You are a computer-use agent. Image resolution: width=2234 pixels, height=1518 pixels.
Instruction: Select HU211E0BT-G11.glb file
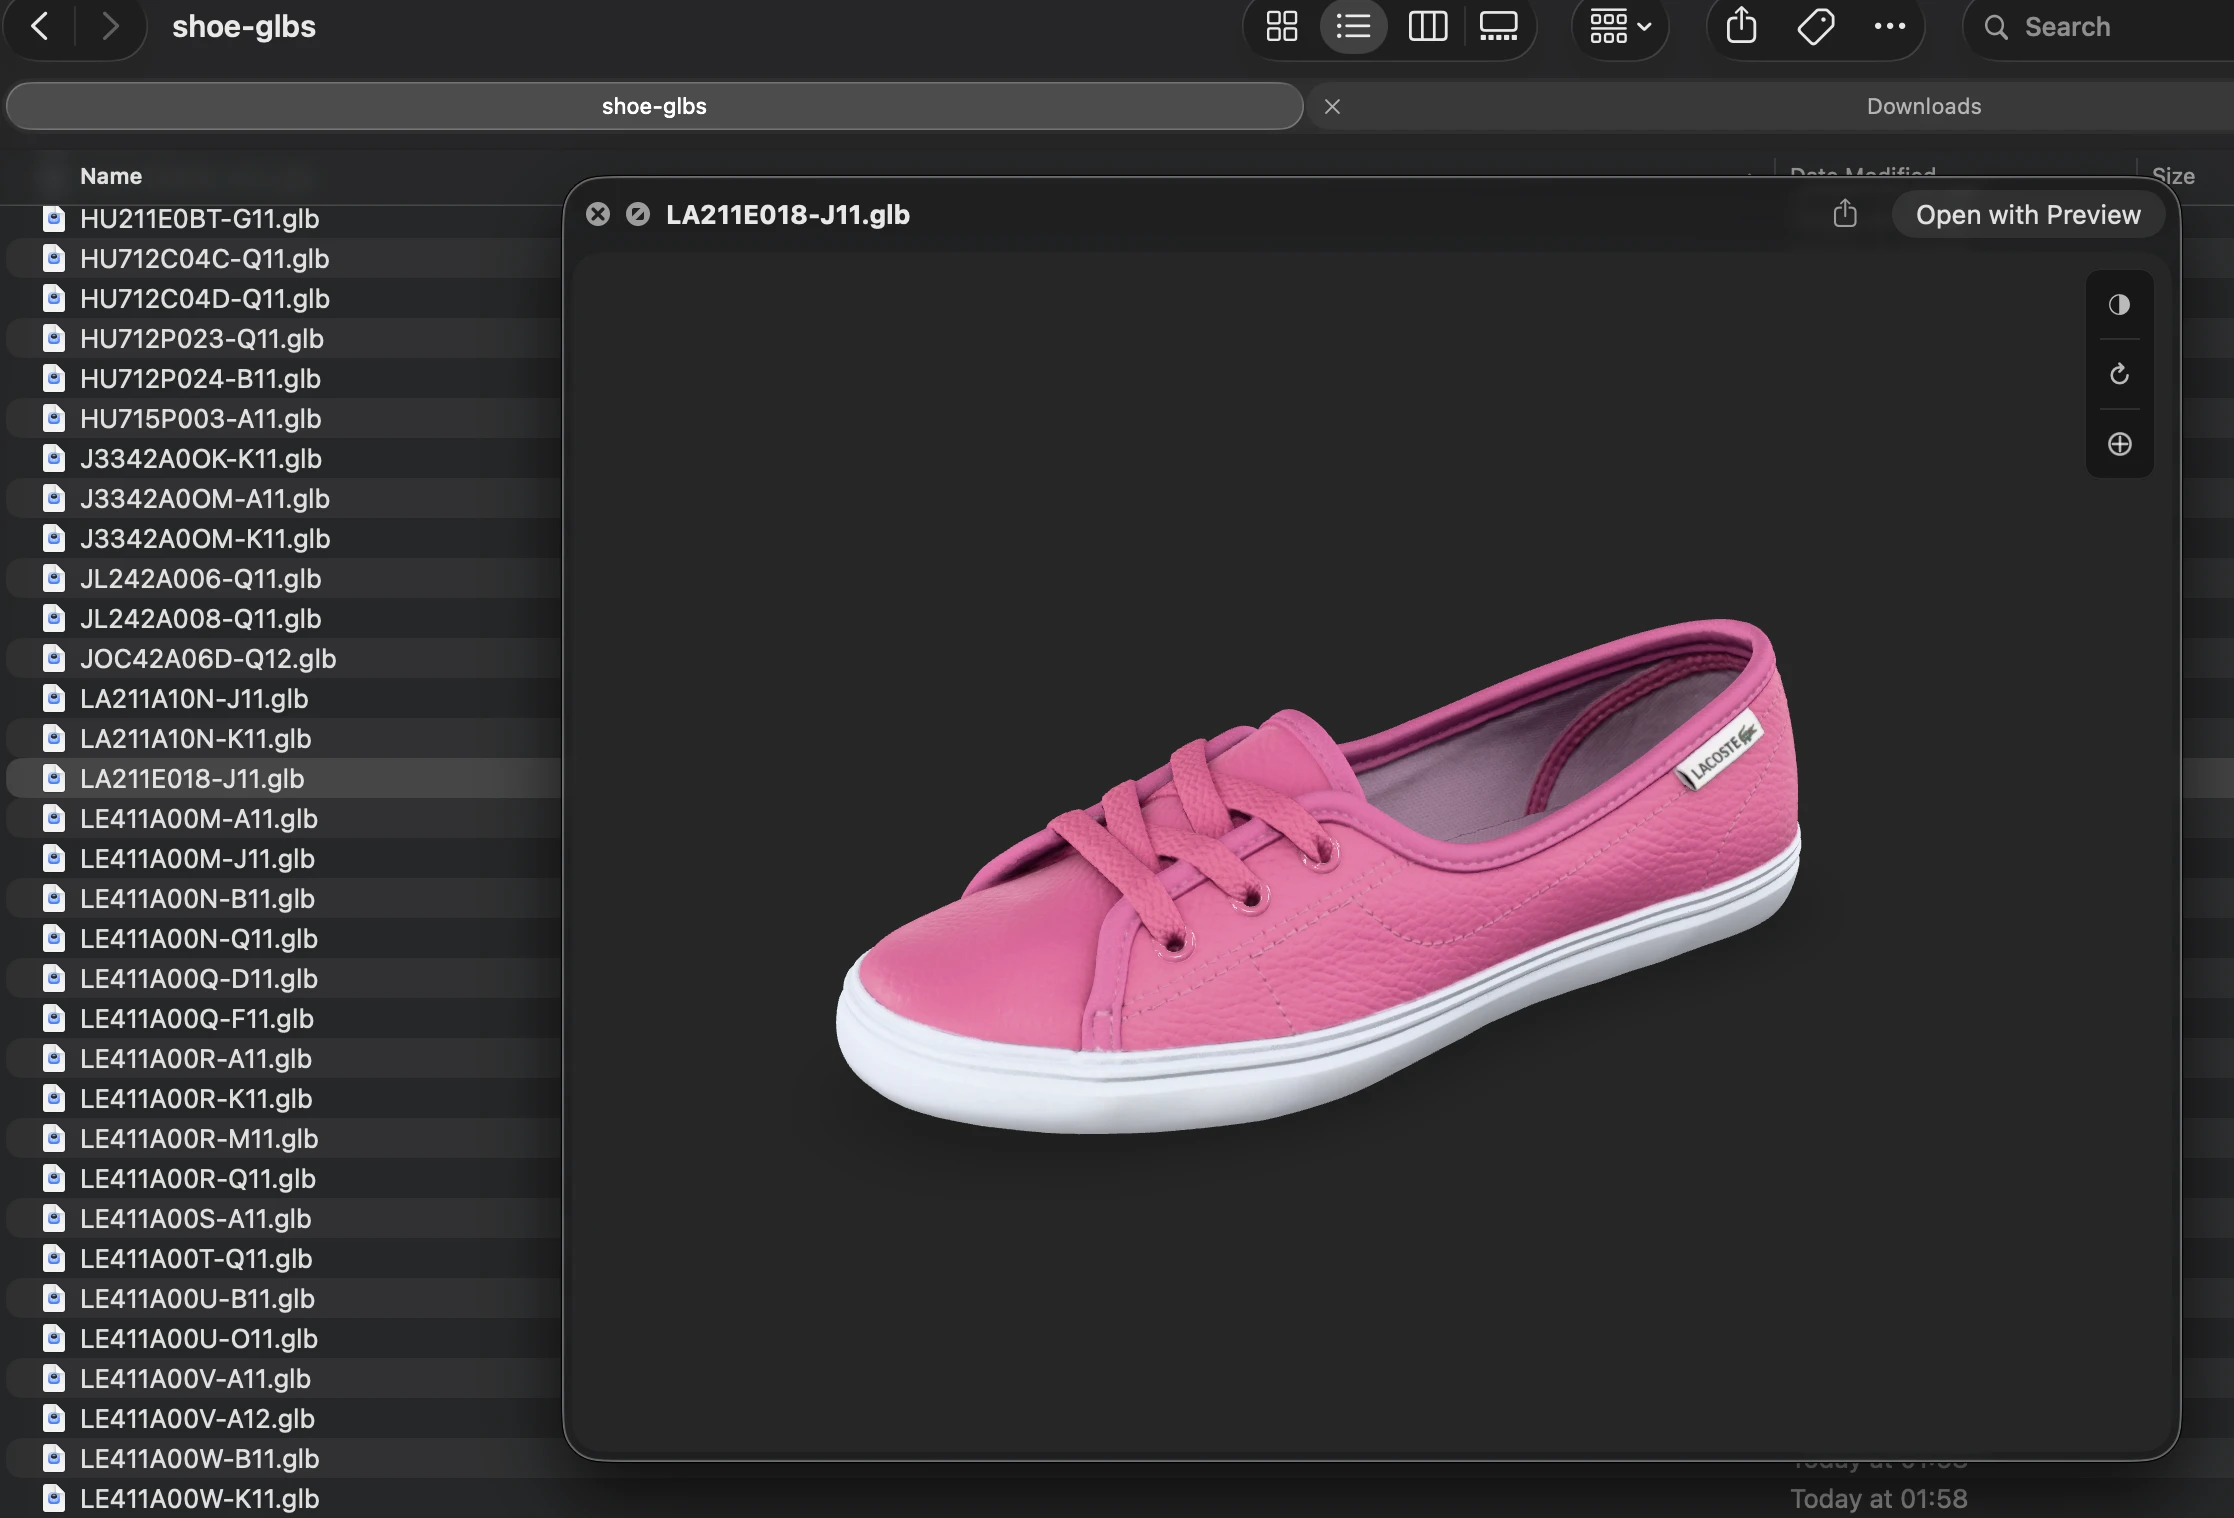199,218
